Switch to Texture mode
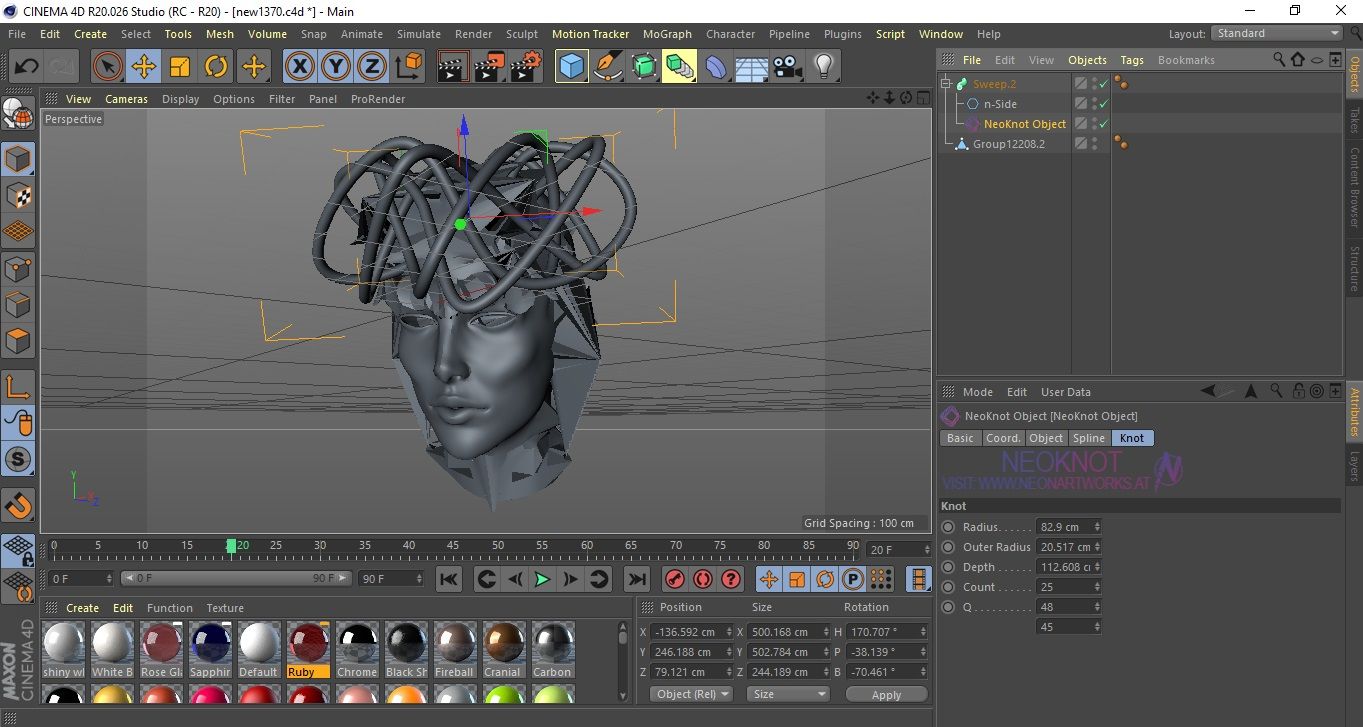 [18, 195]
